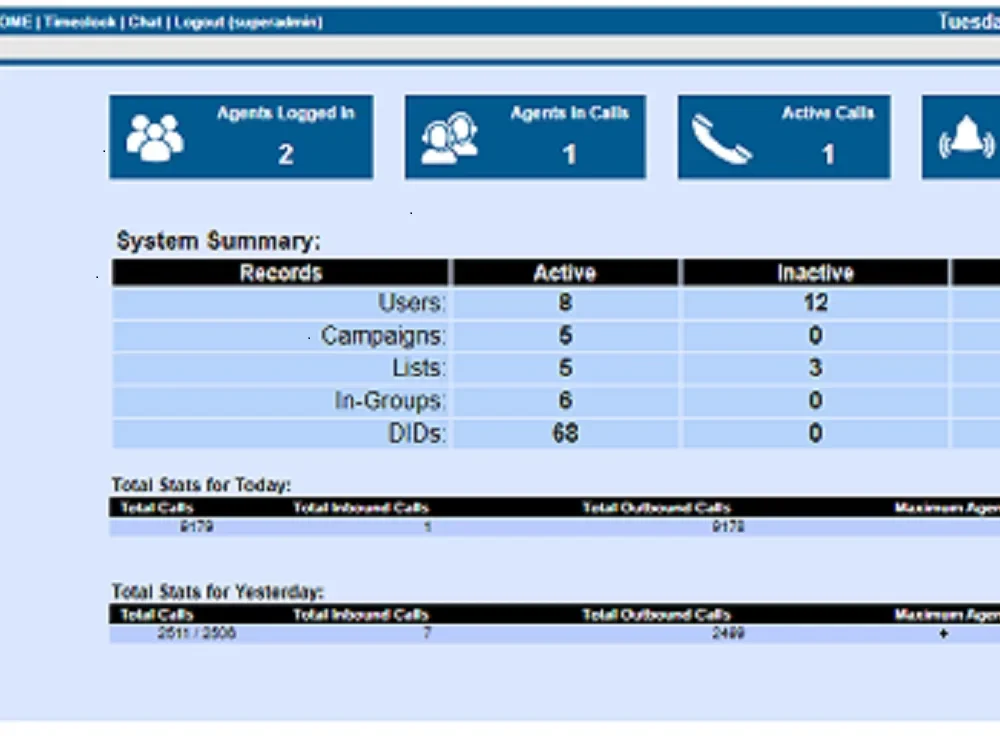Click active Campaigns count 5

click(x=565, y=336)
